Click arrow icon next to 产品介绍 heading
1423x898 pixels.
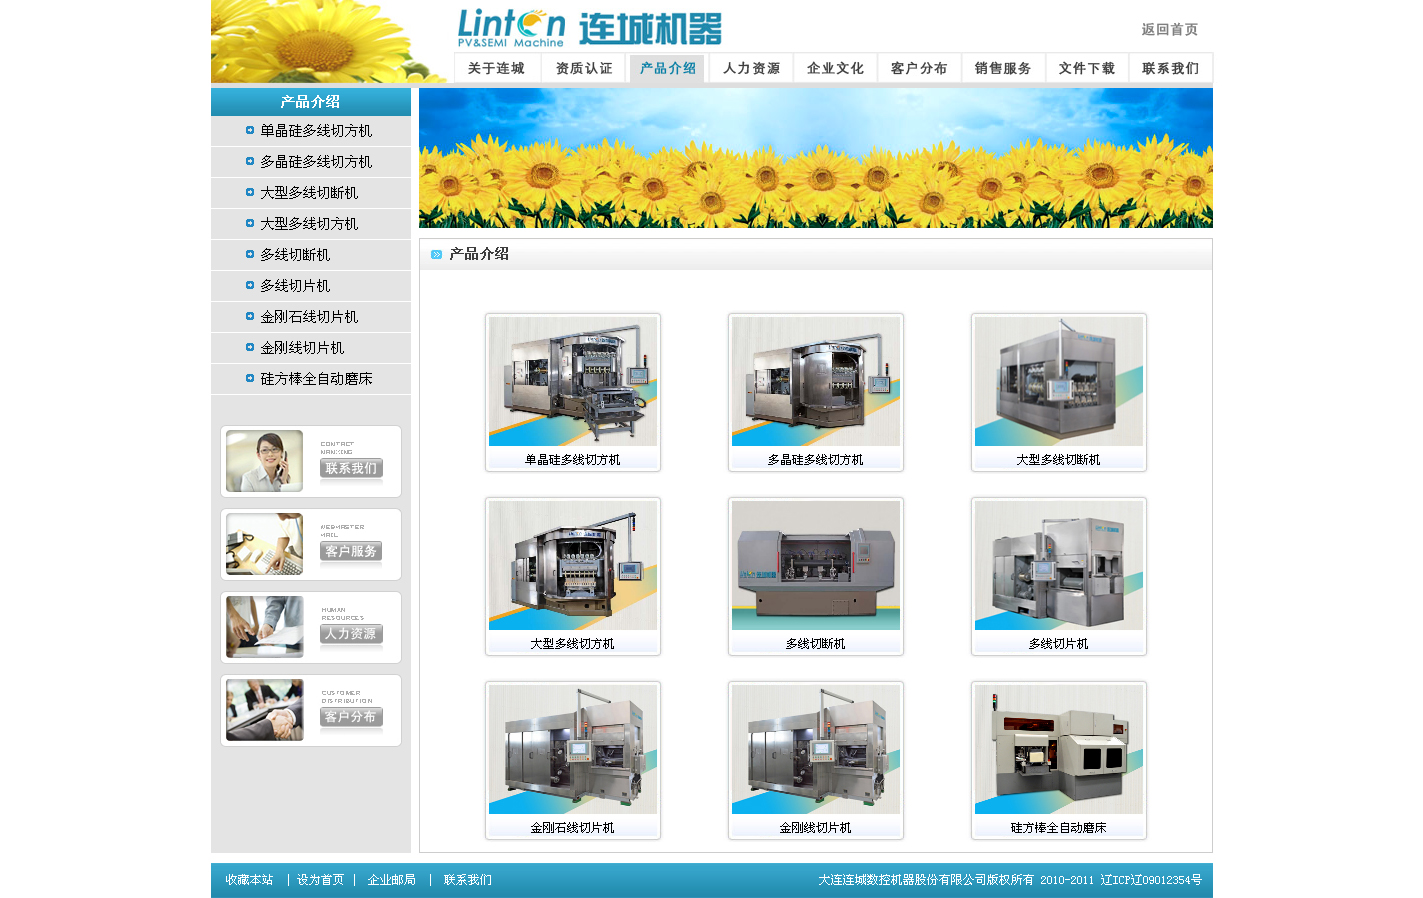(436, 254)
